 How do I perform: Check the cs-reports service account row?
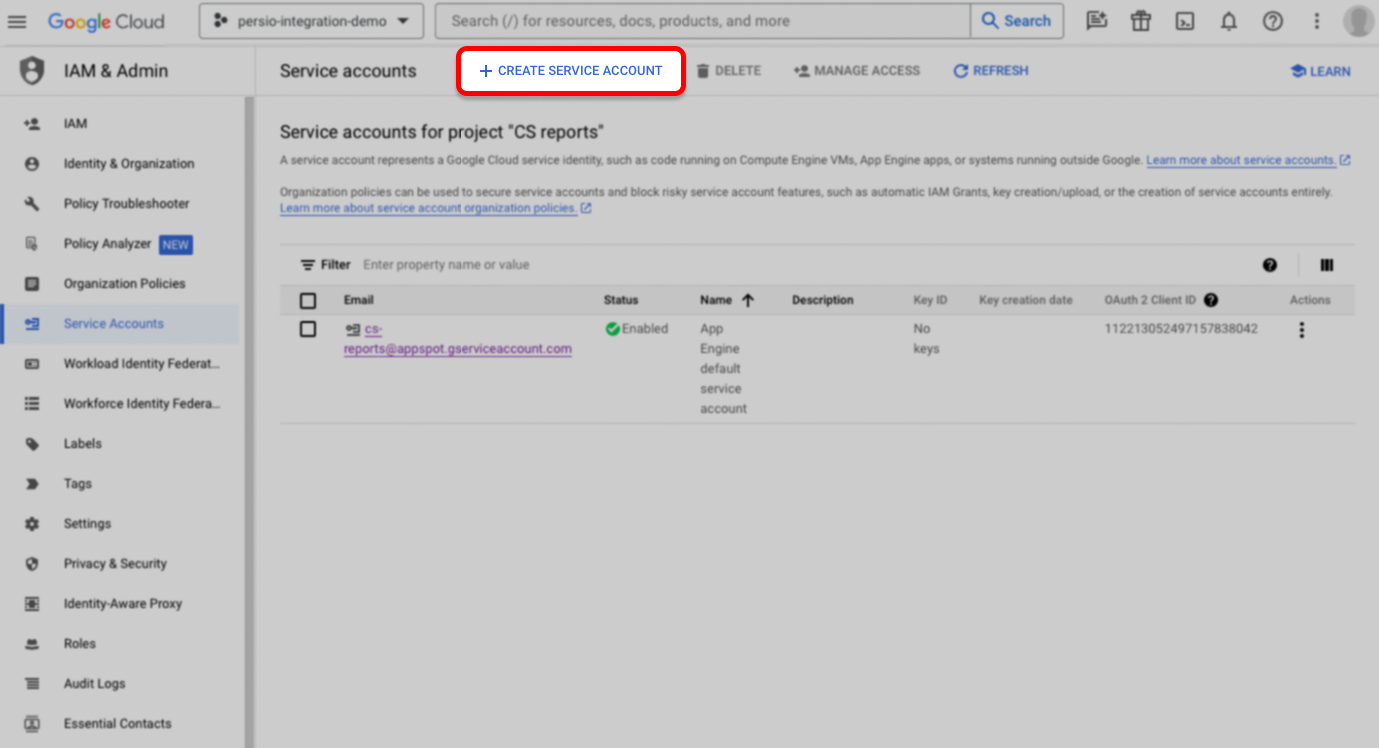coord(307,329)
